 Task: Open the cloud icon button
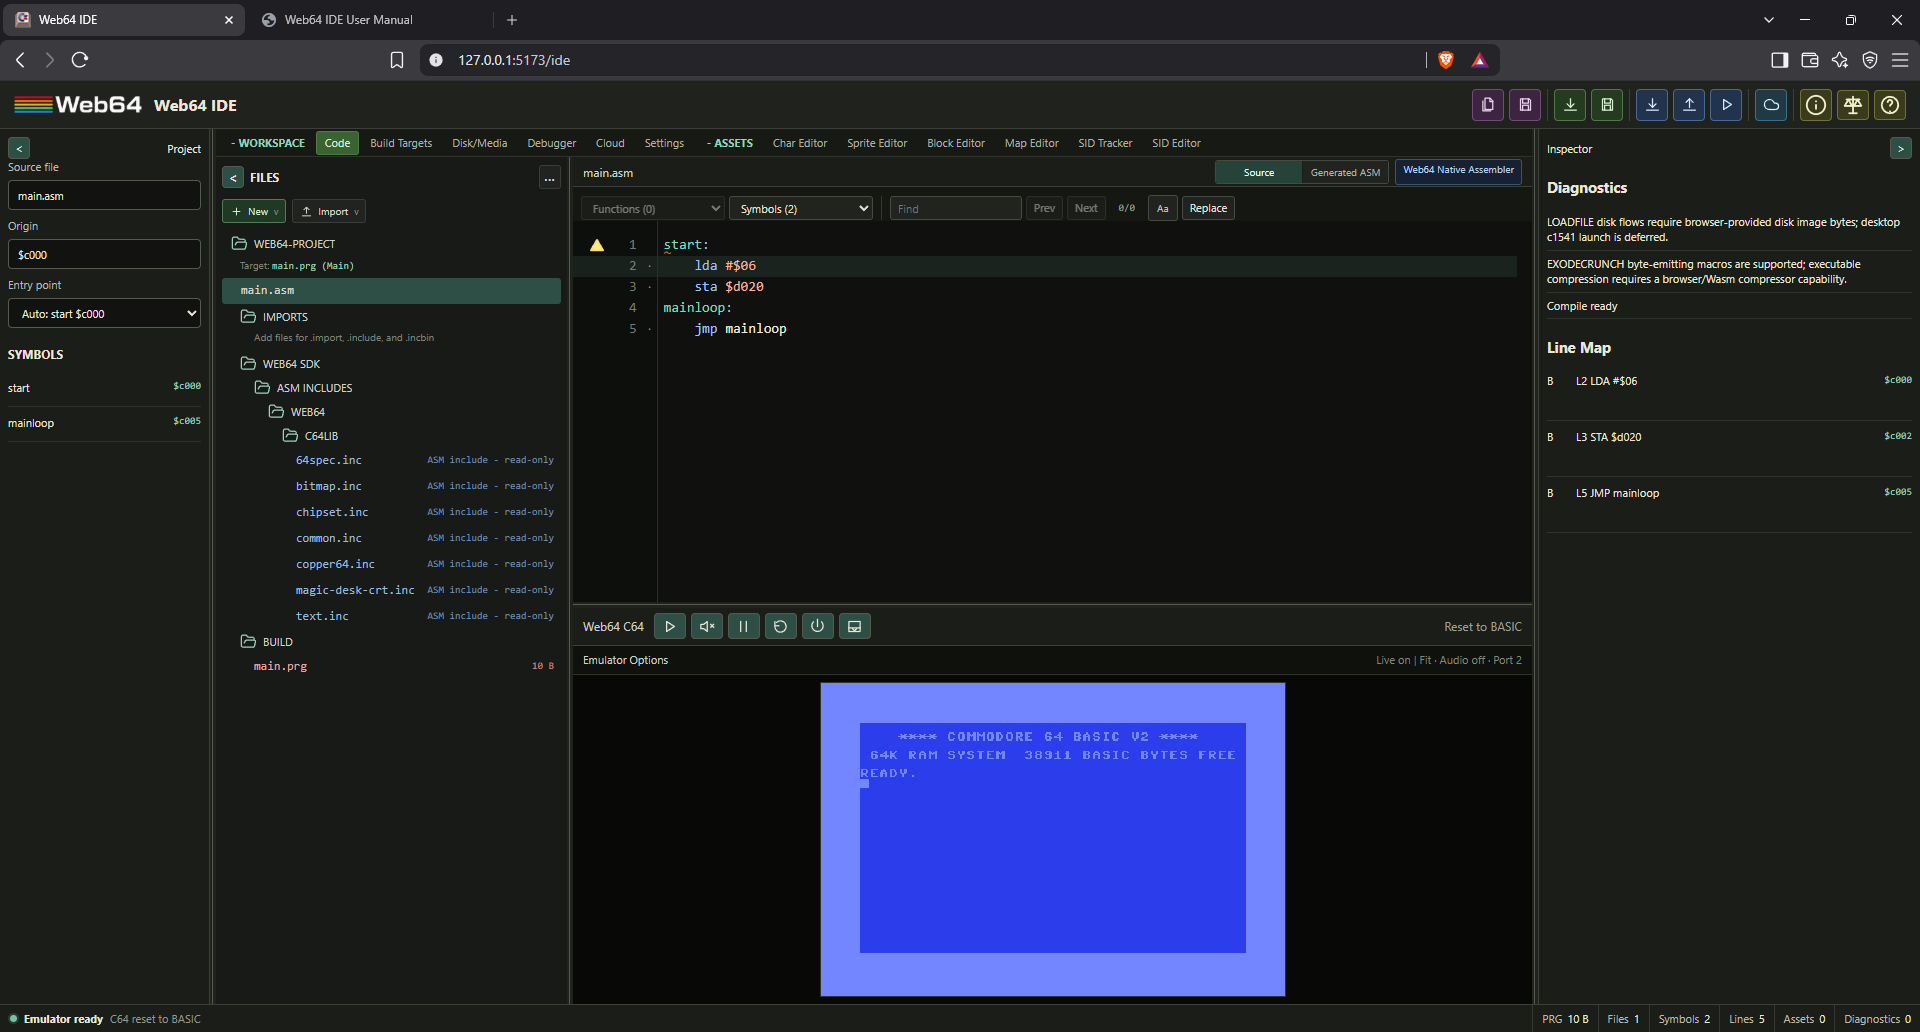(x=1771, y=105)
